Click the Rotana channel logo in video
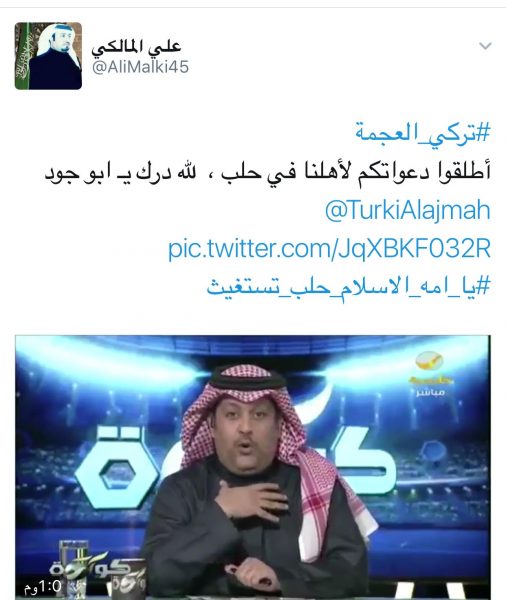506x600 pixels. click(x=431, y=367)
